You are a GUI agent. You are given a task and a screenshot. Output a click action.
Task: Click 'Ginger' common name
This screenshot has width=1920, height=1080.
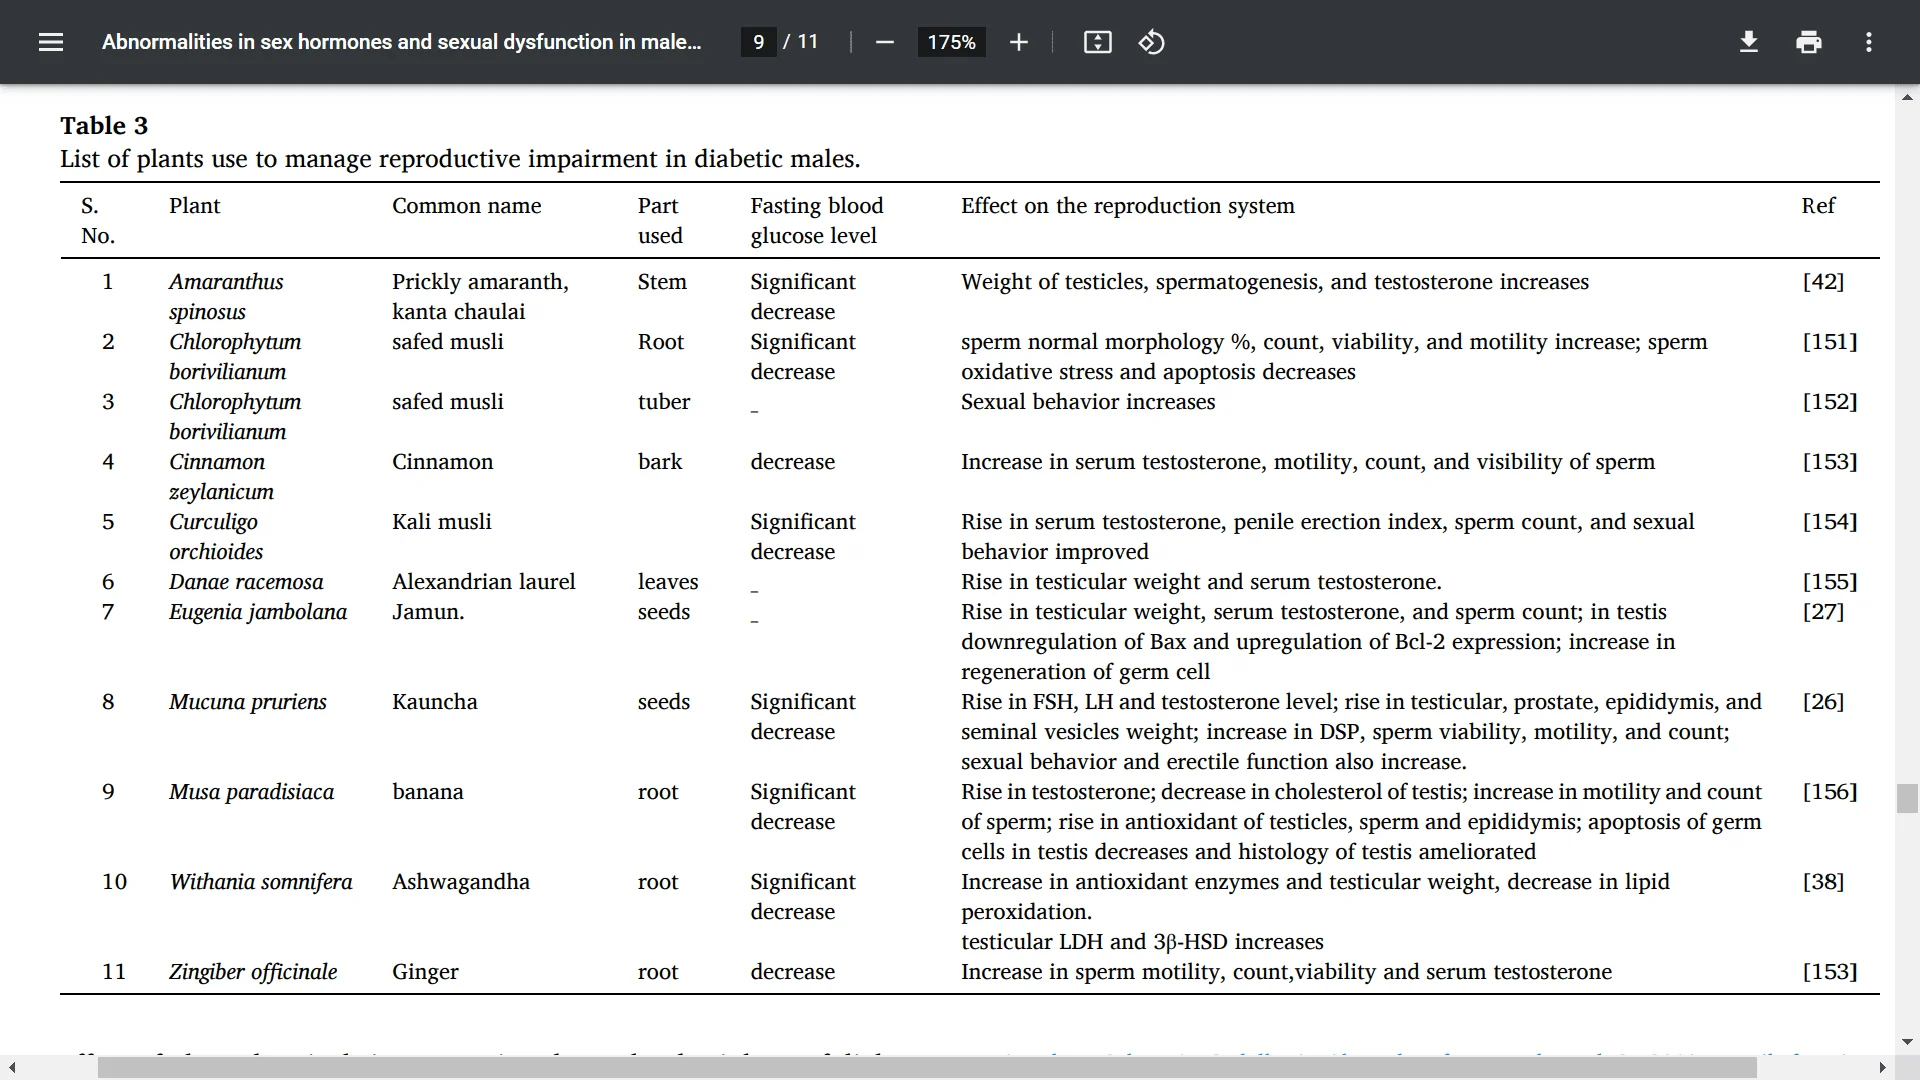pos(425,972)
